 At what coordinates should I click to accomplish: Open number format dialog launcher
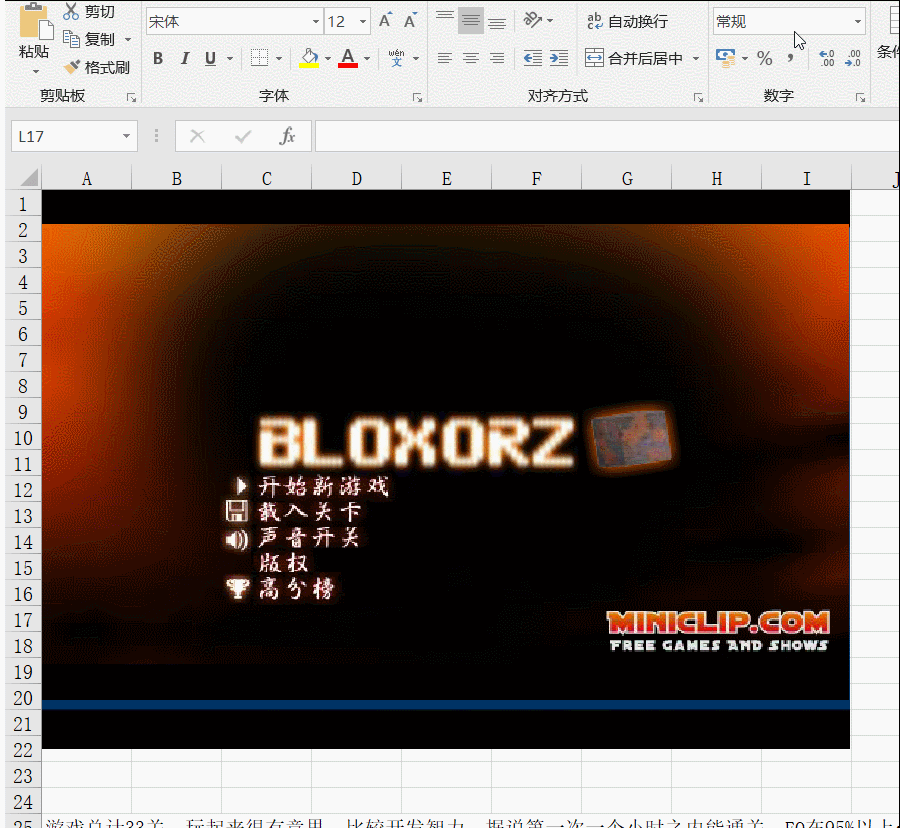(x=860, y=98)
